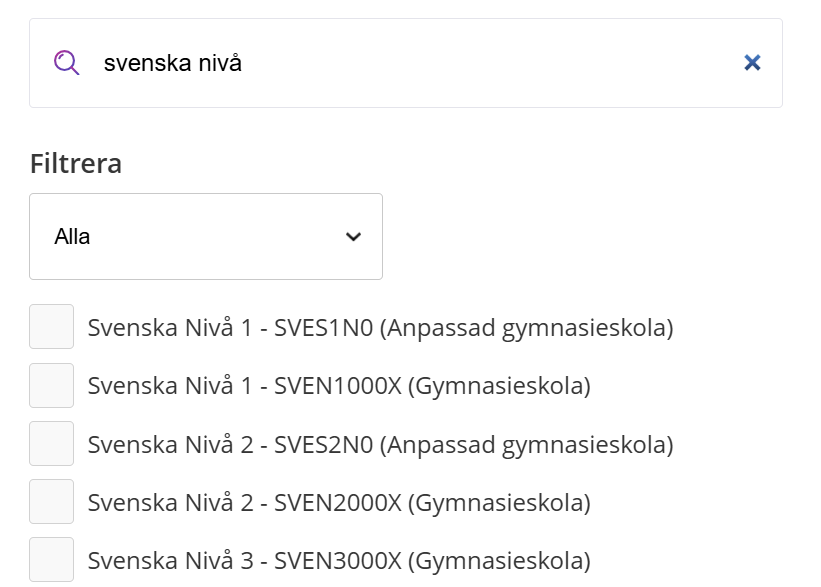Click the chevron arrow in the Alla filter
Viewport: 821px width, 587px height.
click(x=353, y=237)
